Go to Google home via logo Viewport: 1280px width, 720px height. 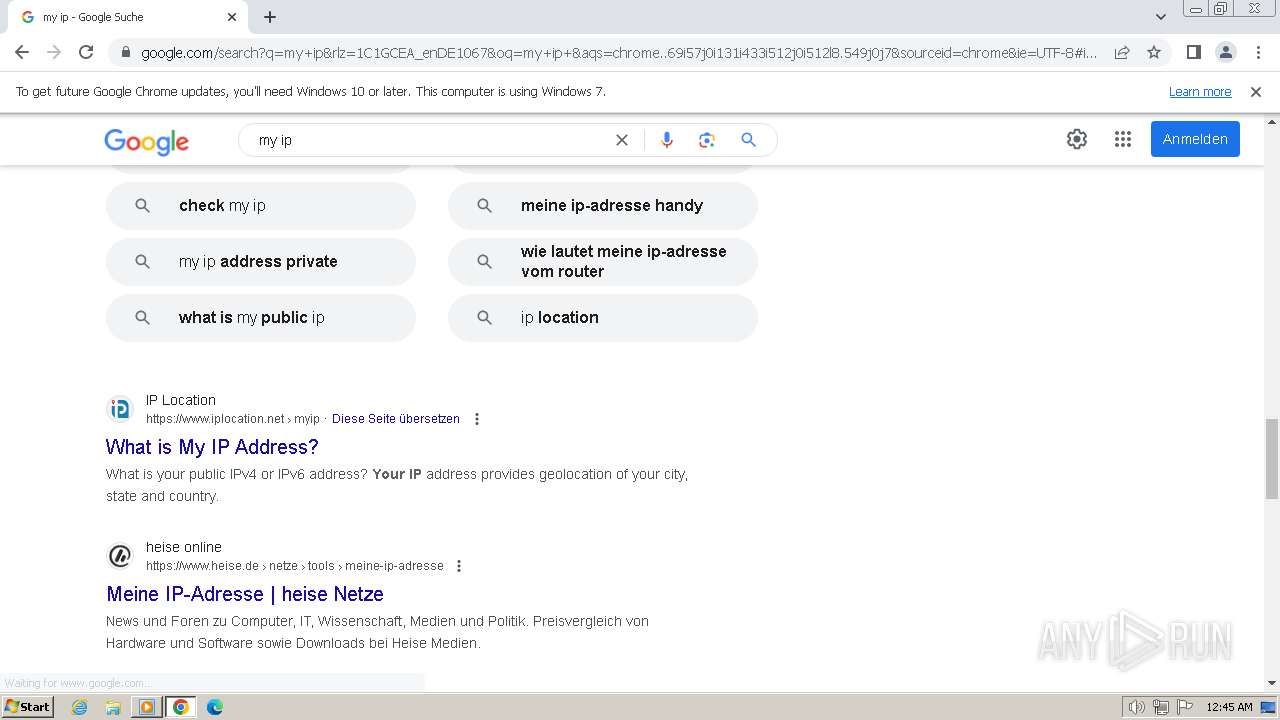[147, 141]
